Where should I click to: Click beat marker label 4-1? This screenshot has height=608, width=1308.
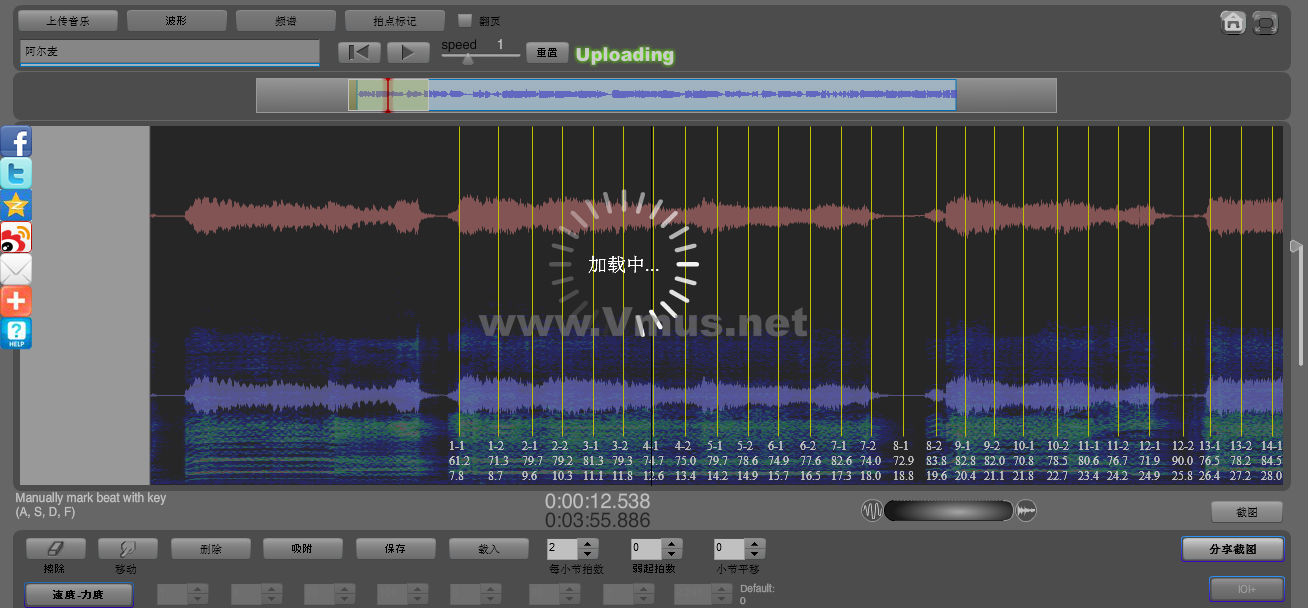point(651,446)
